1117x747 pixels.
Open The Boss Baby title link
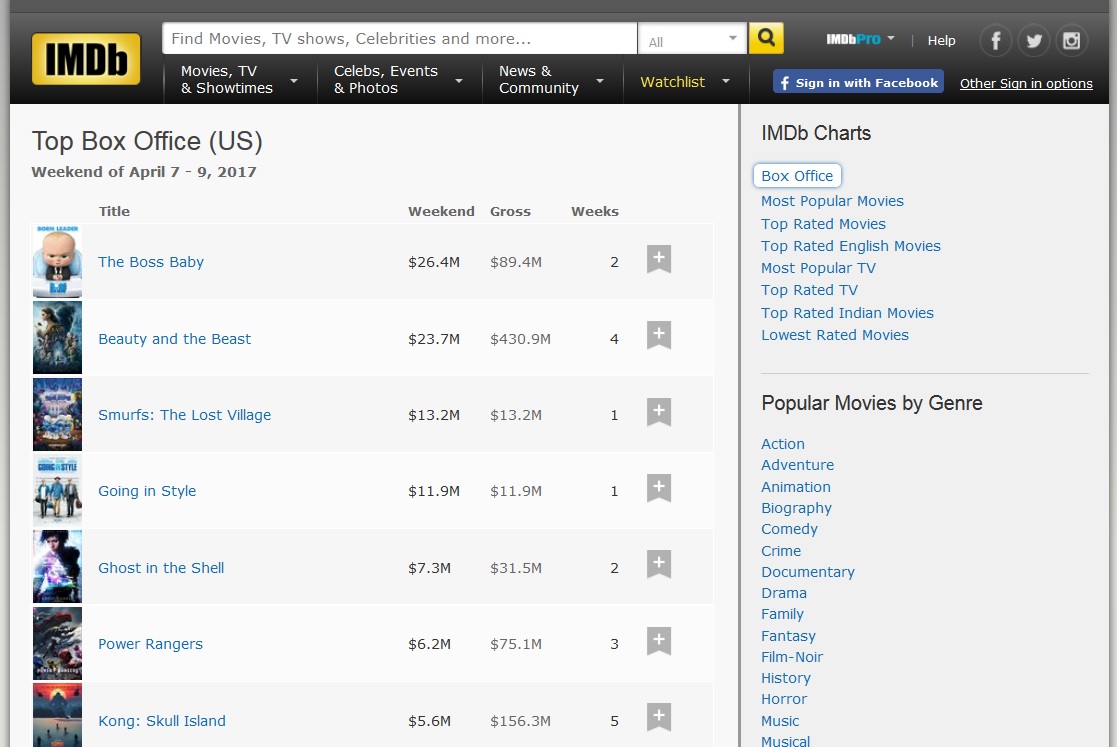tap(151, 262)
